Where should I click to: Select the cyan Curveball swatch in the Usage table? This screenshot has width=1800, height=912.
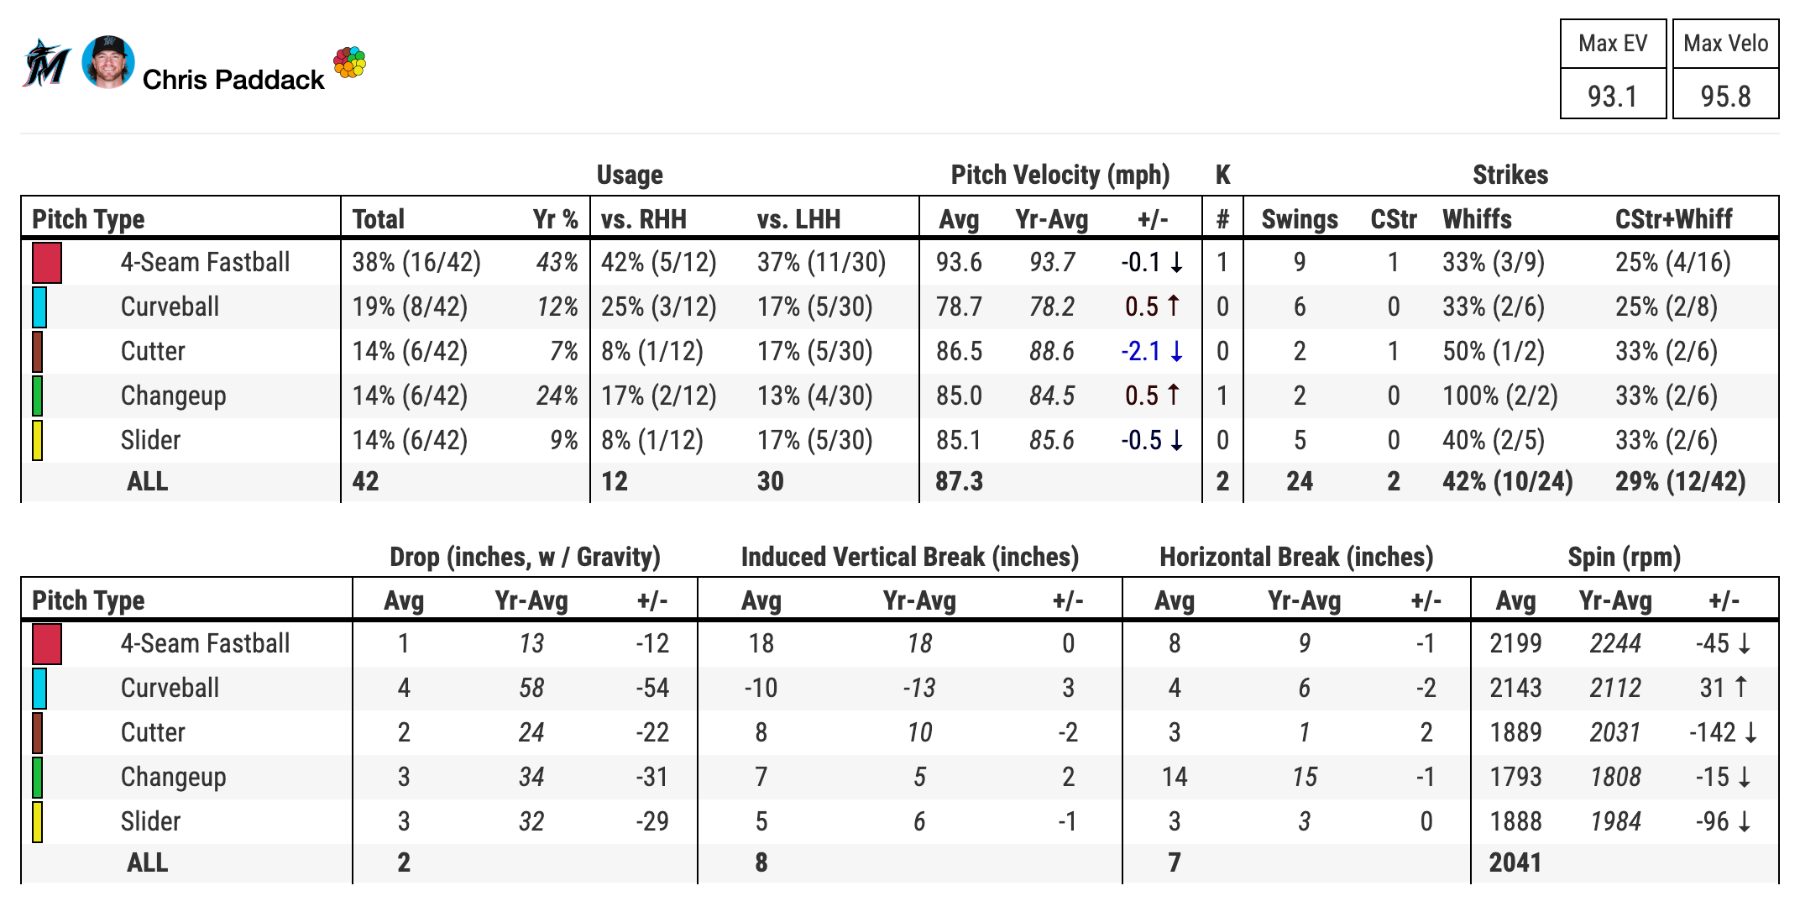coord(39,307)
